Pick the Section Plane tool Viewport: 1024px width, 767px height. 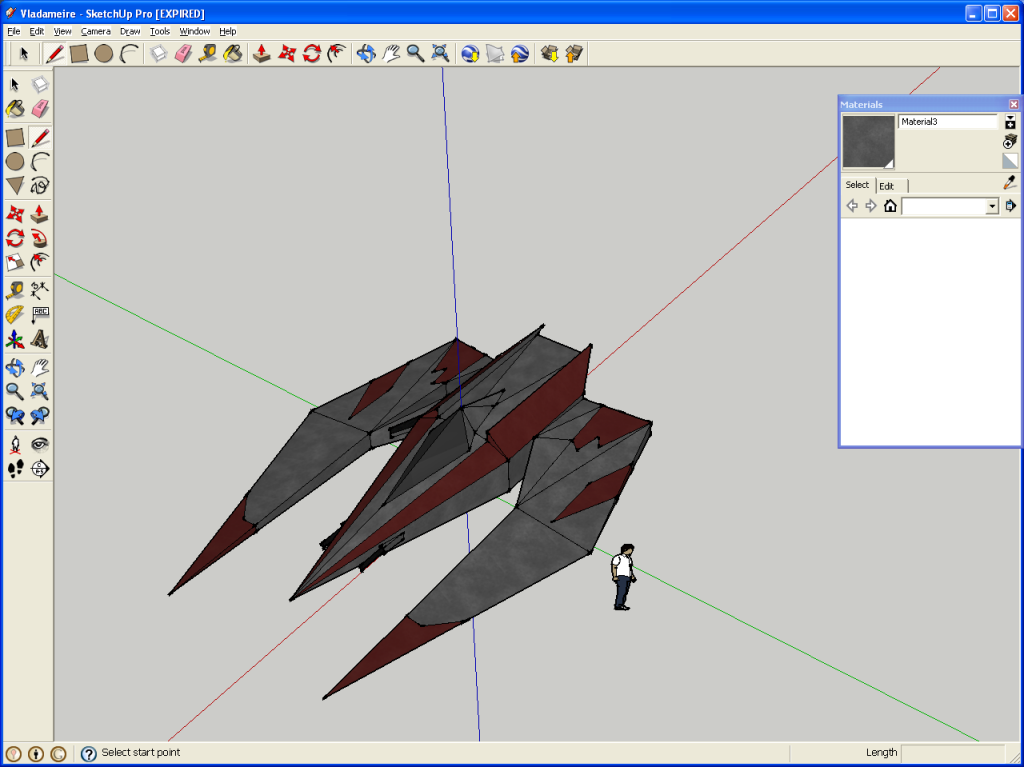40,468
